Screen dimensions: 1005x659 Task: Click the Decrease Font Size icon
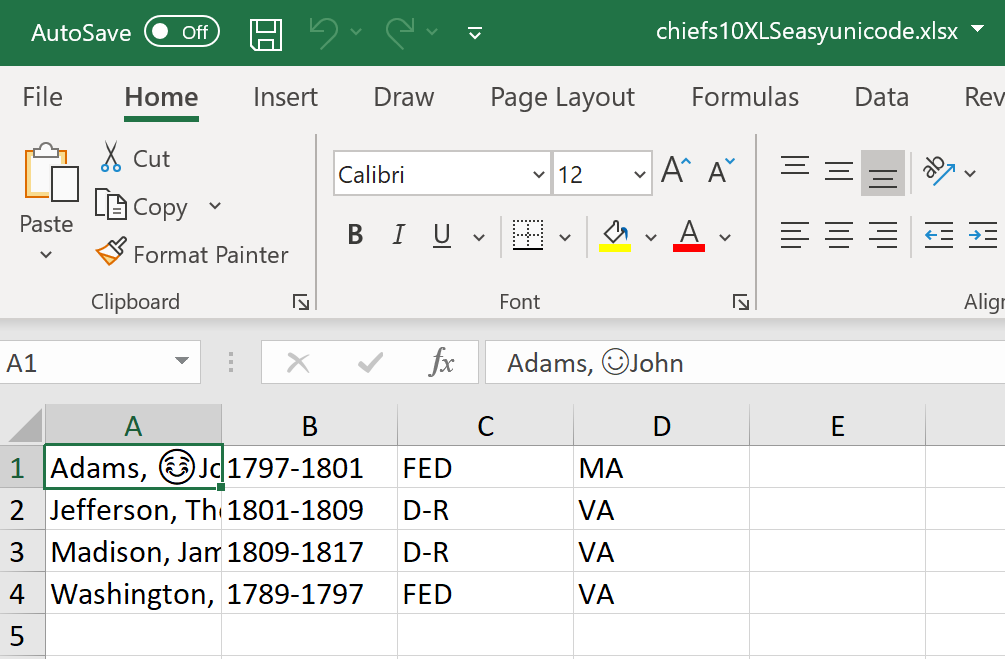point(721,171)
